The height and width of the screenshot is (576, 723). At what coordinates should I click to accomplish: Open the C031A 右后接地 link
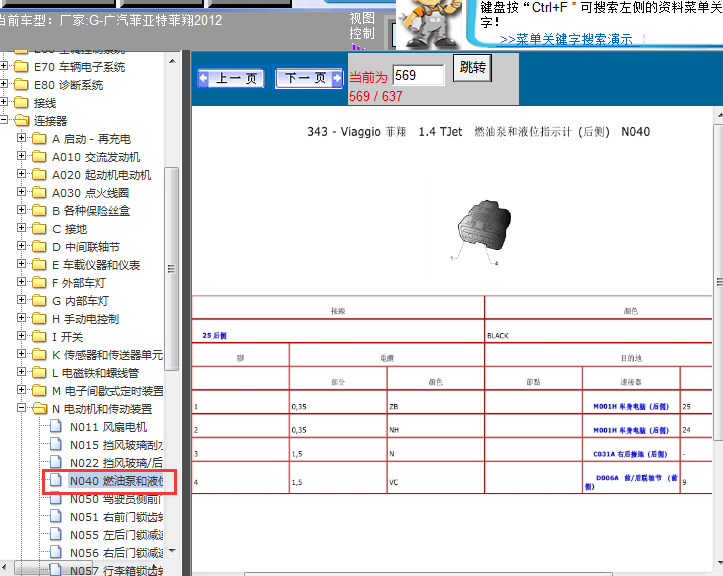tap(630, 454)
